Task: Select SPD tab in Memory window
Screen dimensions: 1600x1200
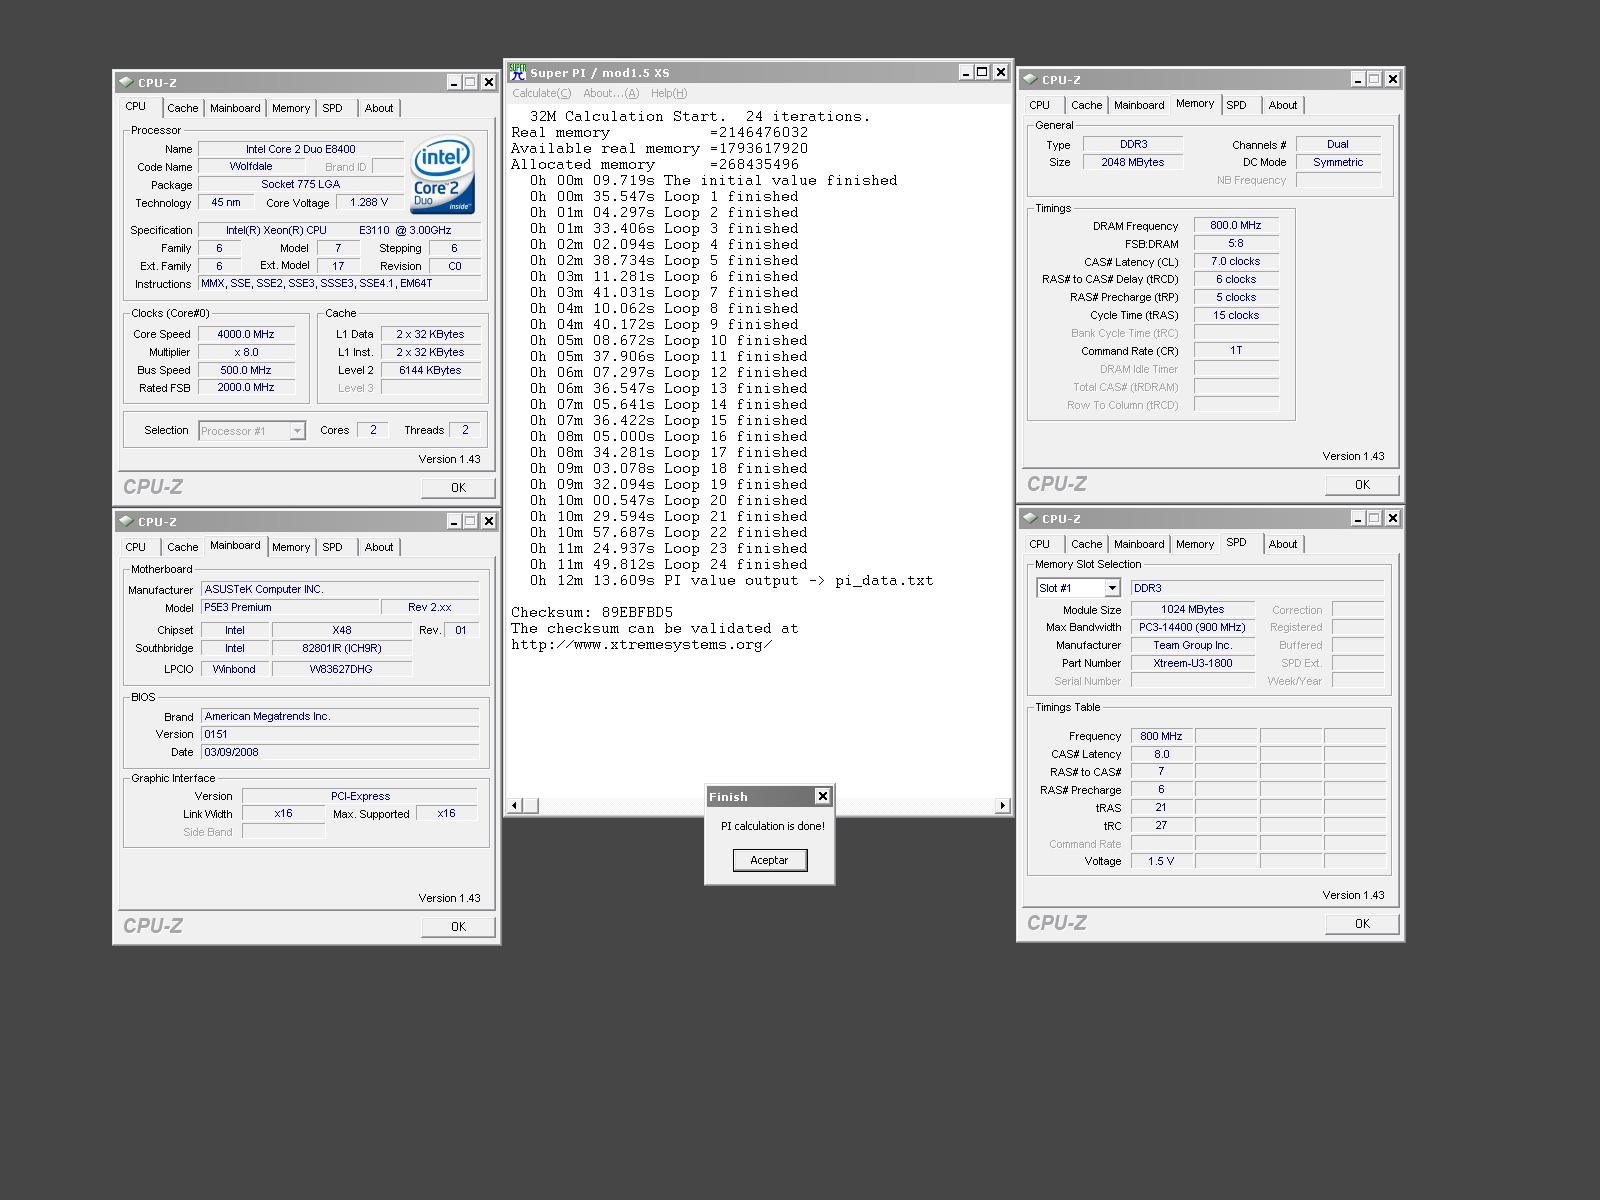Action: coord(1237,105)
